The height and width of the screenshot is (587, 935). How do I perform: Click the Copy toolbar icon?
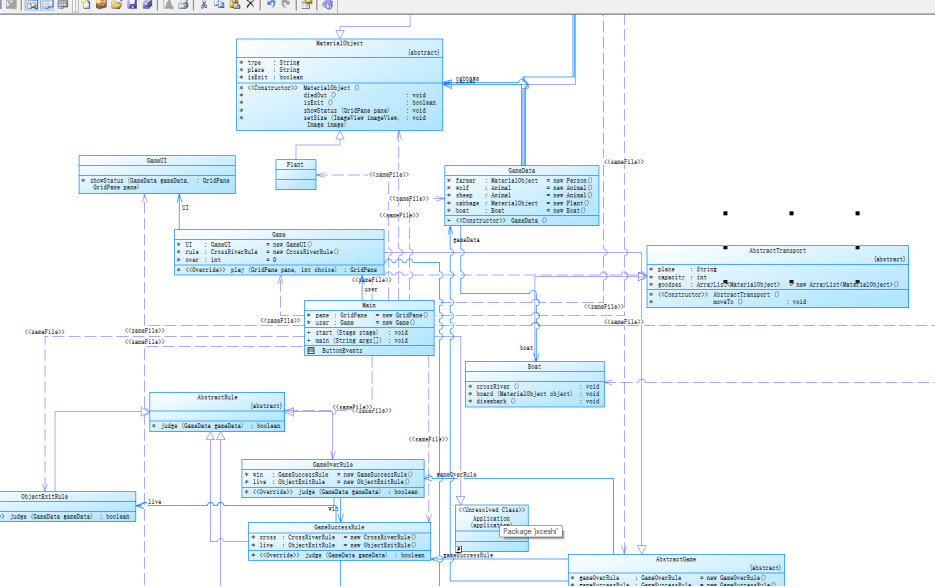point(219,4)
